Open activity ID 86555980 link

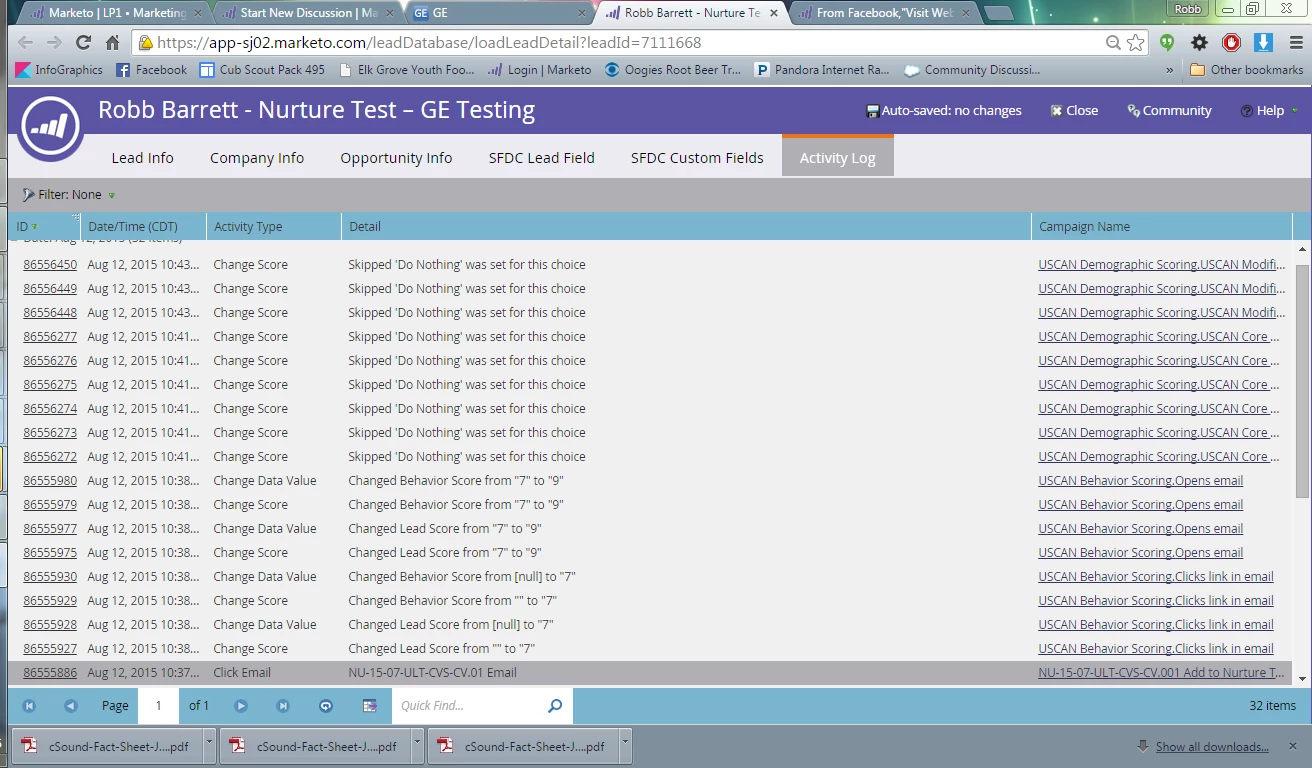pos(50,481)
